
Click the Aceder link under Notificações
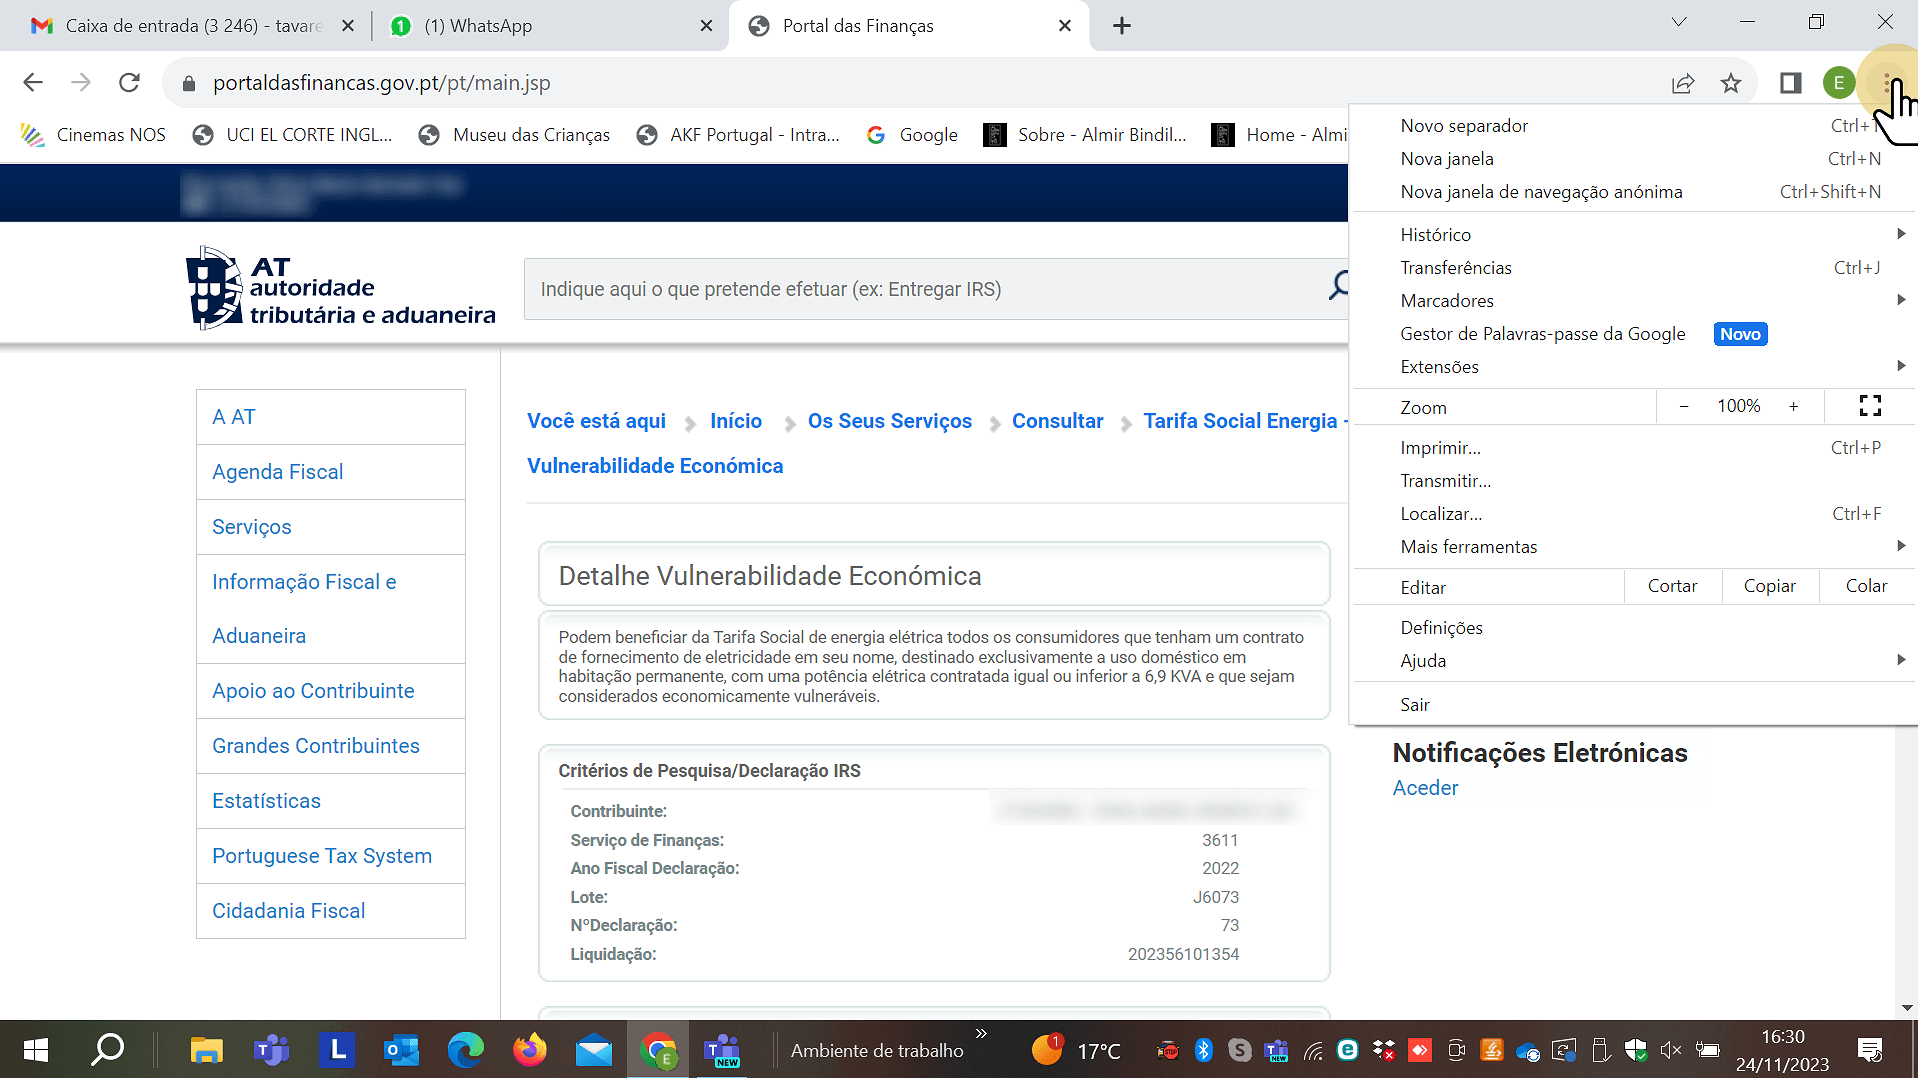pyautogui.click(x=1425, y=788)
